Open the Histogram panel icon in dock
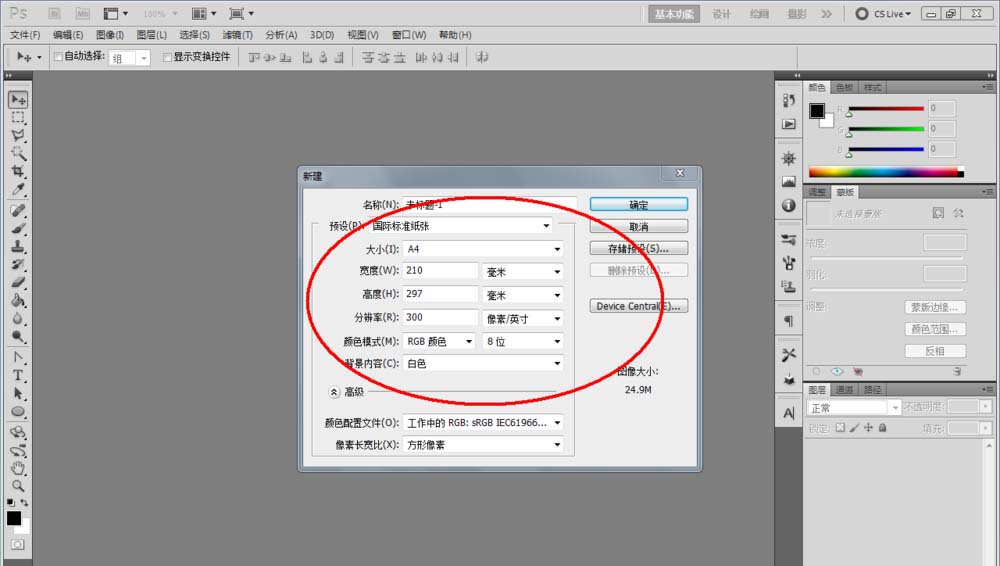The height and width of the screenshot is (566, 1000). [x=789, y=182]
